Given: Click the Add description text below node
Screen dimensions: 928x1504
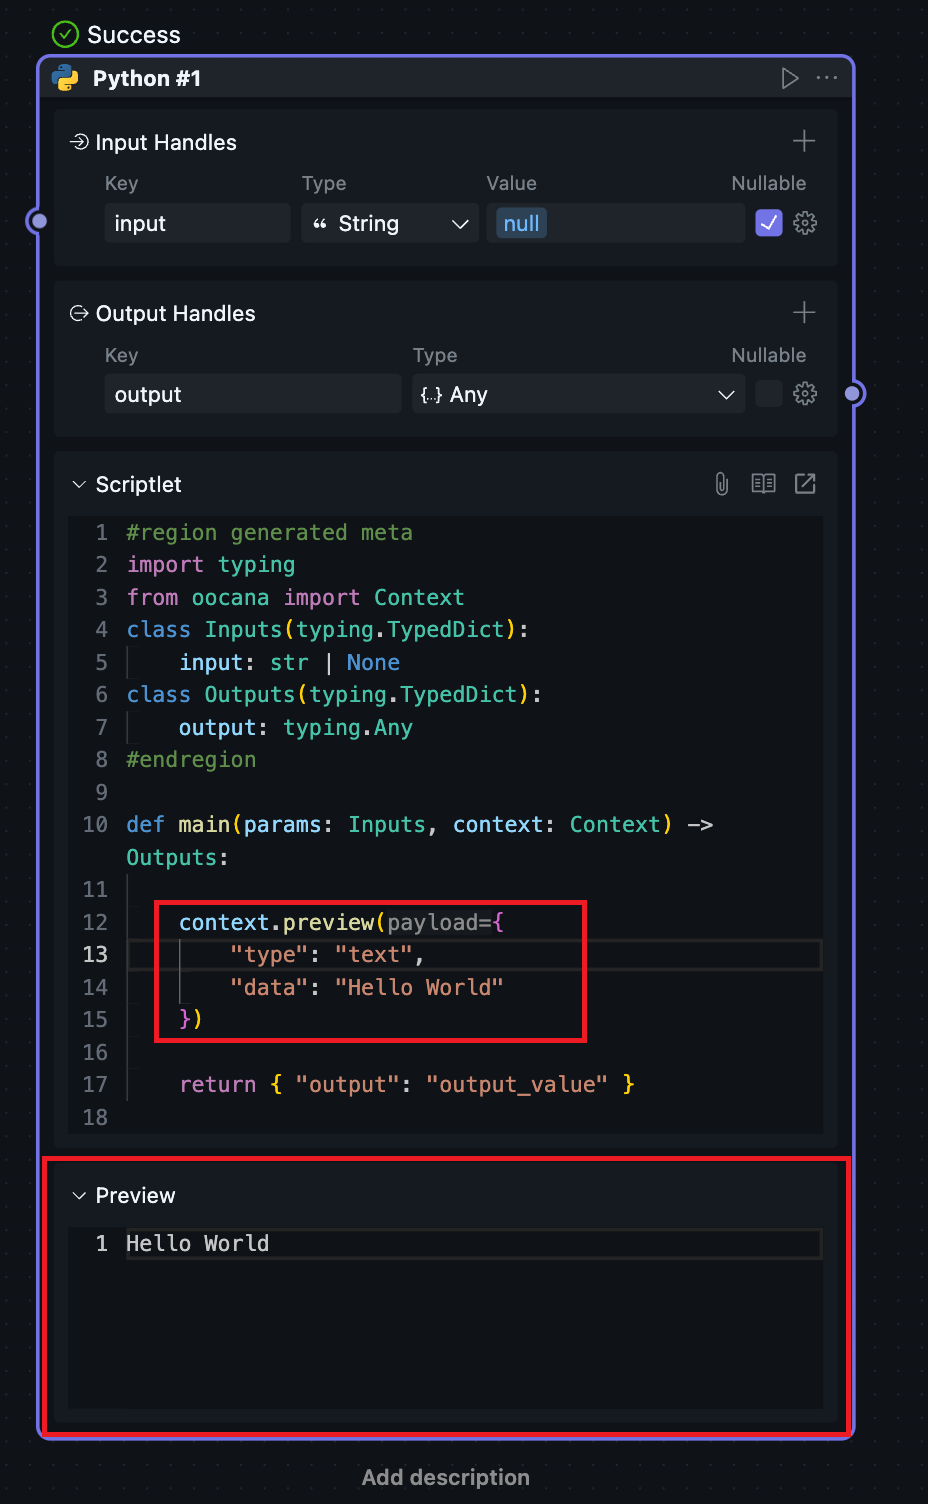Looking at the screenshot, I should tap(446, 1477).
